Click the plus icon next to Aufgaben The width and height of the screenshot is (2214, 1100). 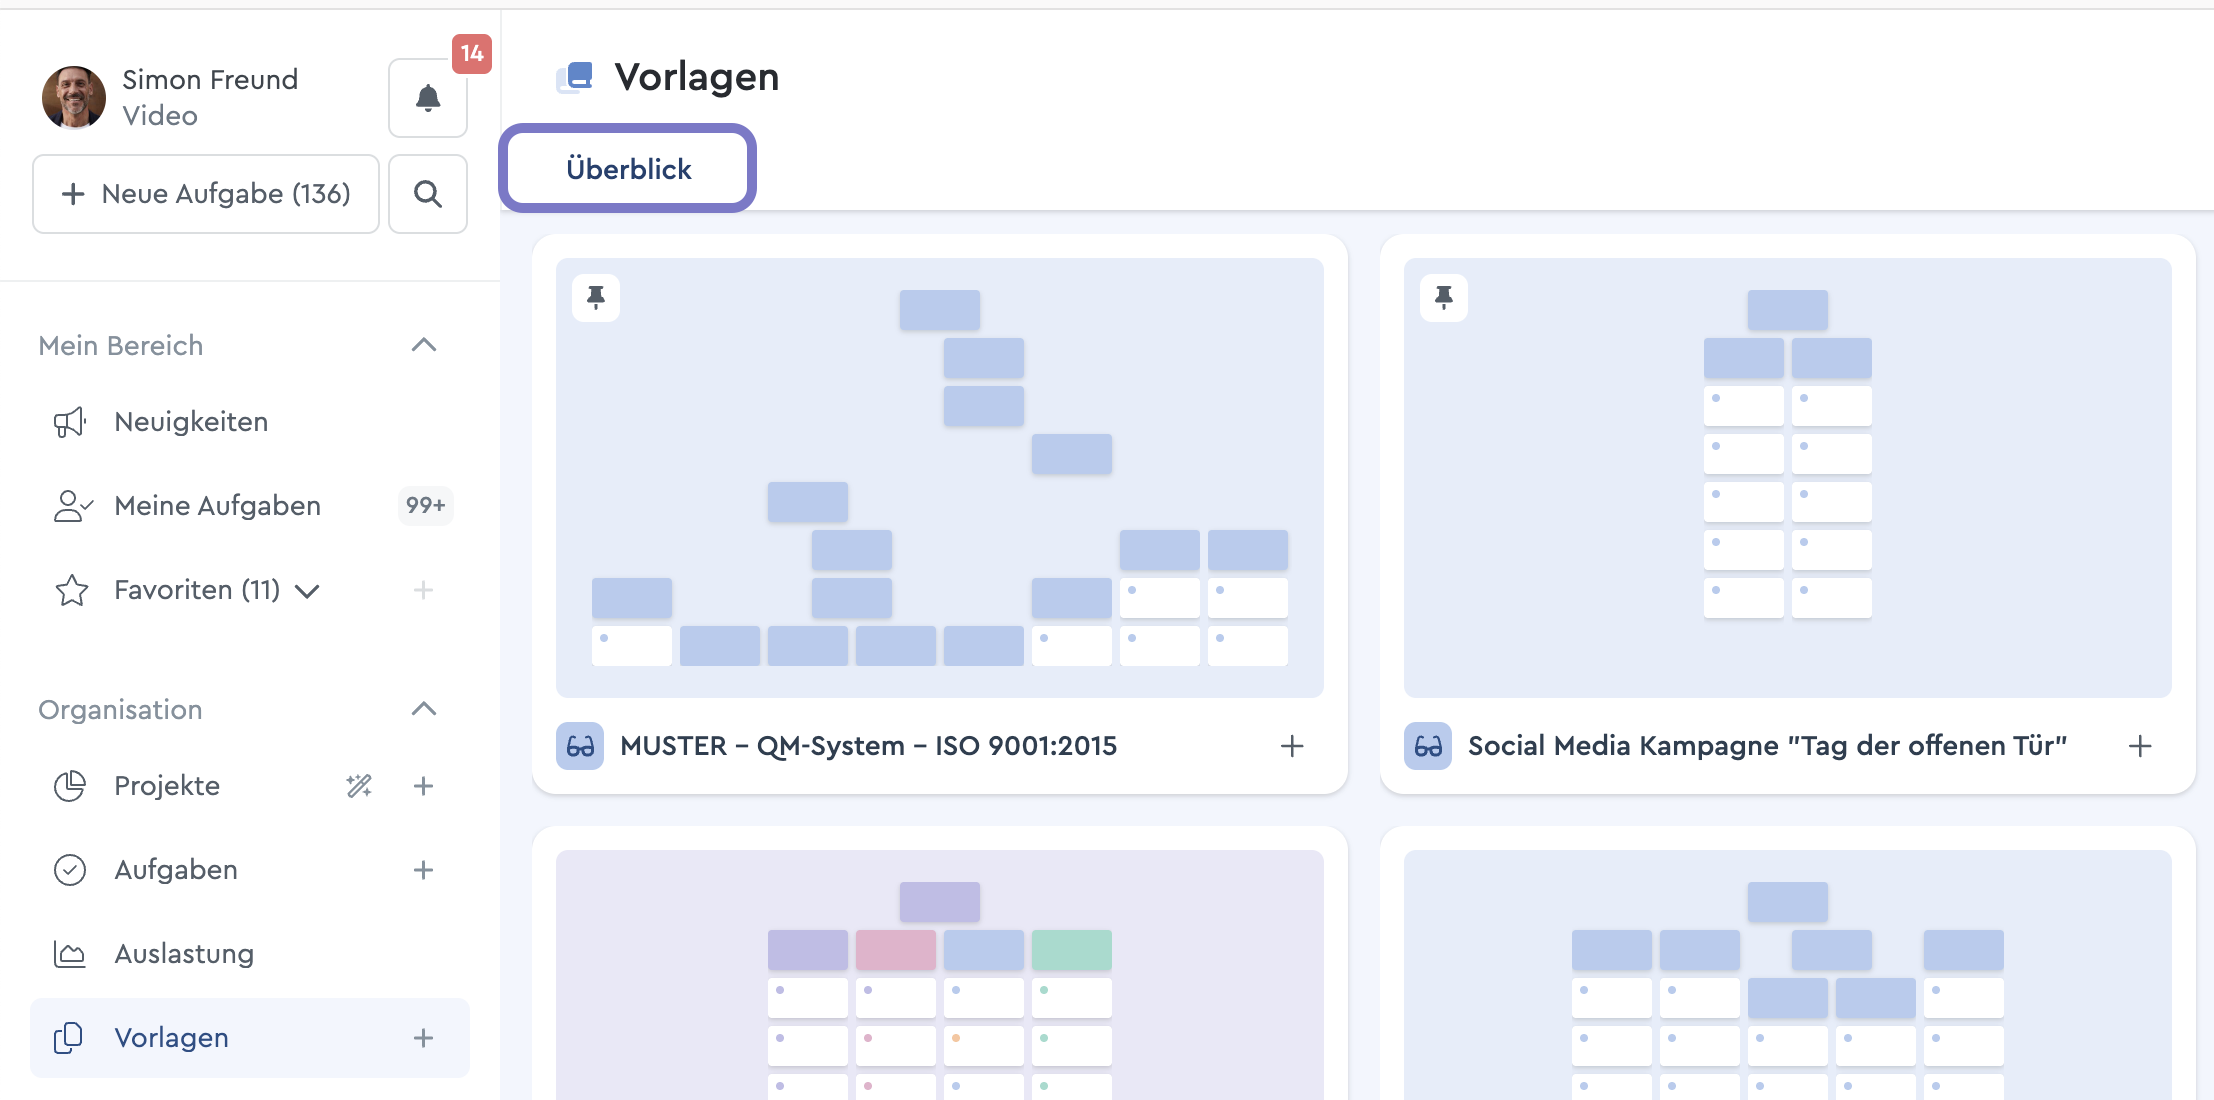[423, 870]
